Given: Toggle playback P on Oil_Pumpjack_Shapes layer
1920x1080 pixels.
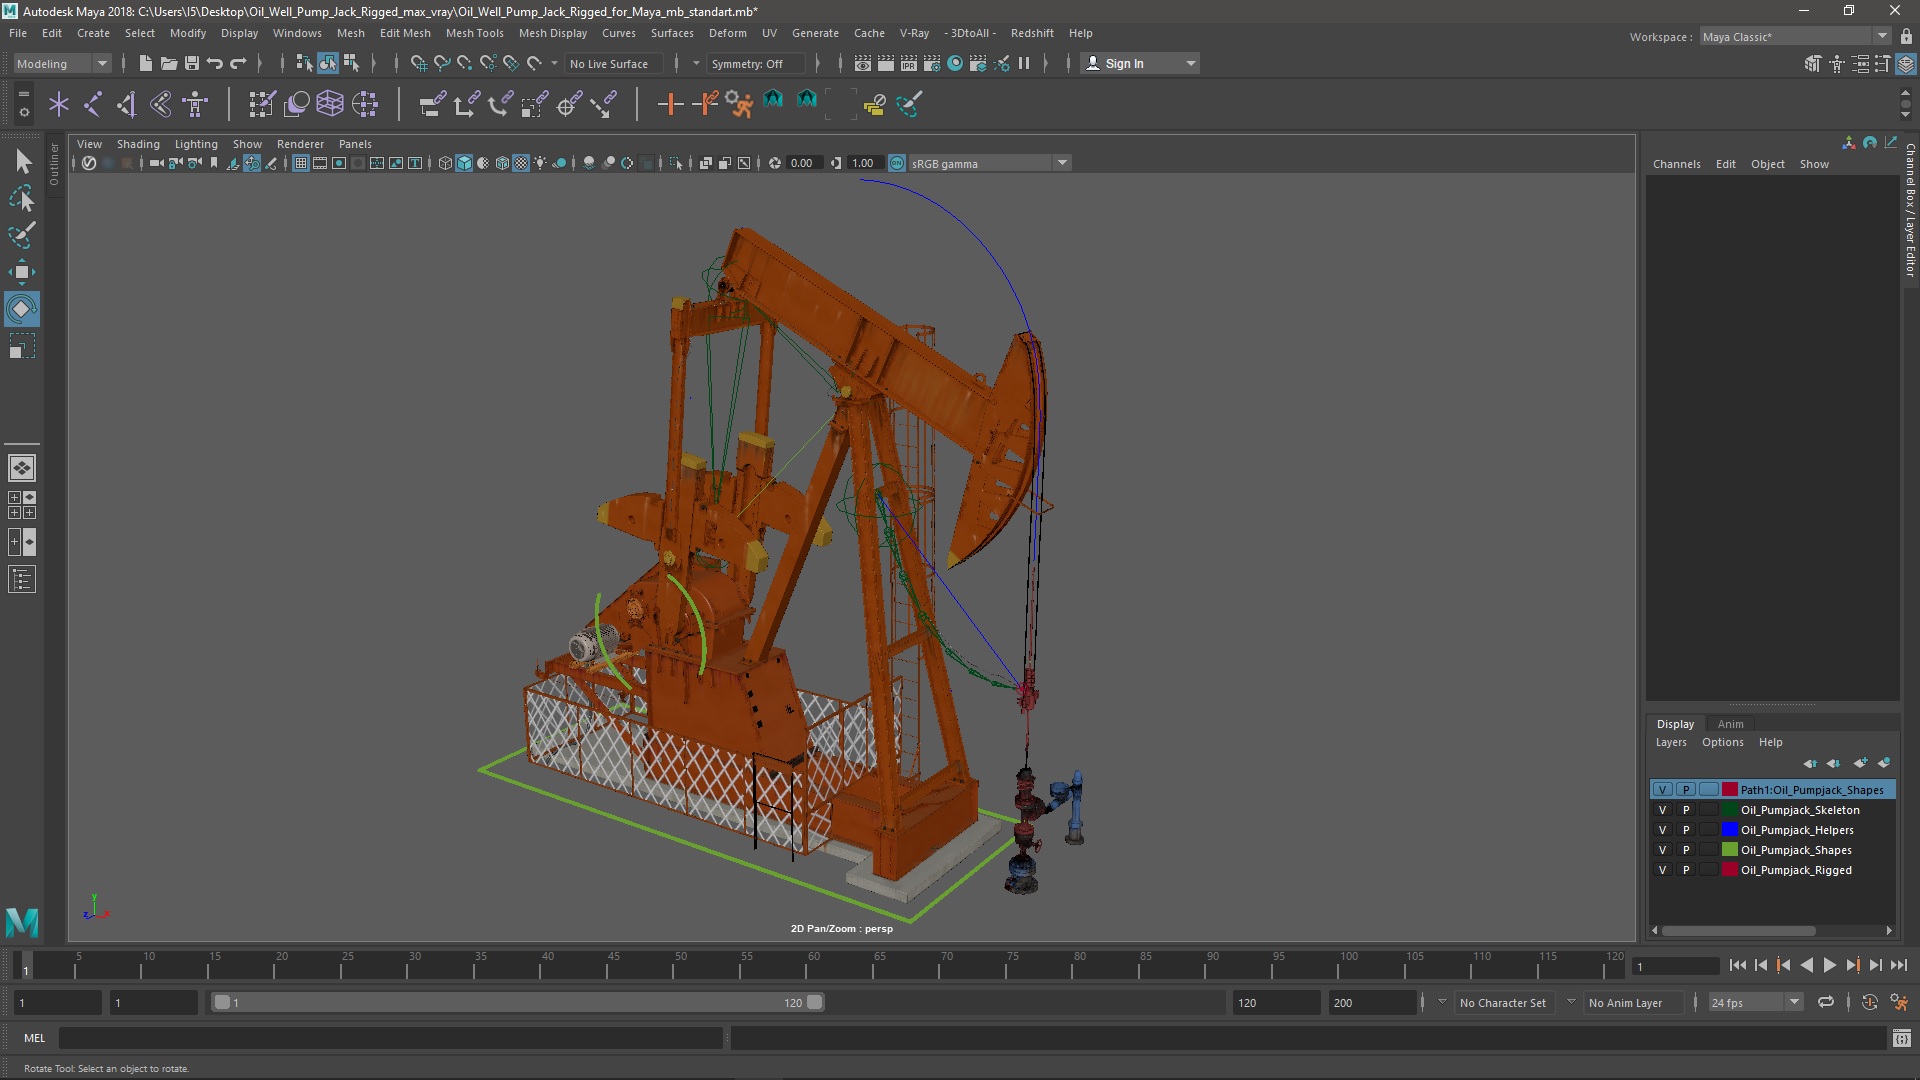Looking at the screenshot, I should coord(1685,850).
